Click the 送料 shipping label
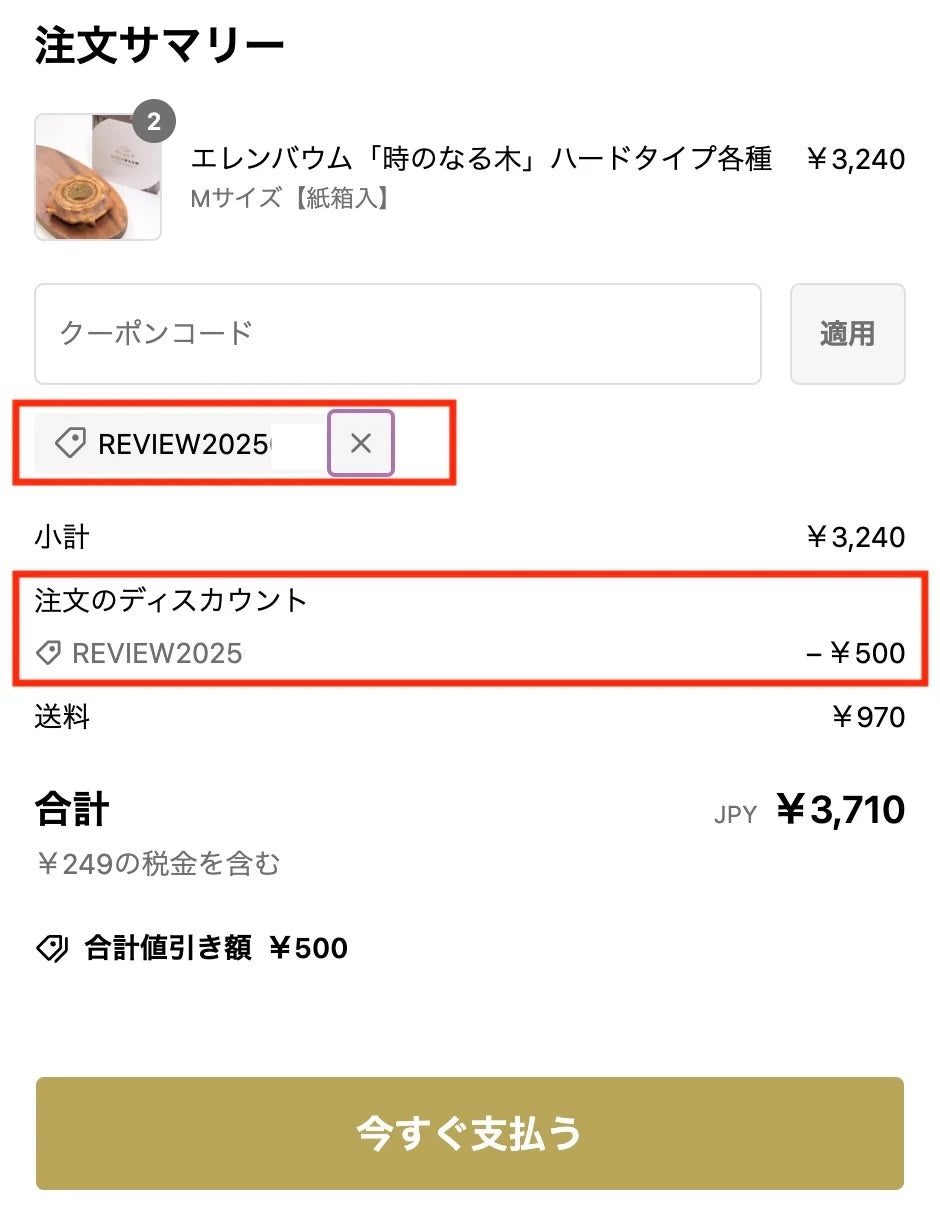The height and width of the screenshot is (1222, 940). pos(62,717)
